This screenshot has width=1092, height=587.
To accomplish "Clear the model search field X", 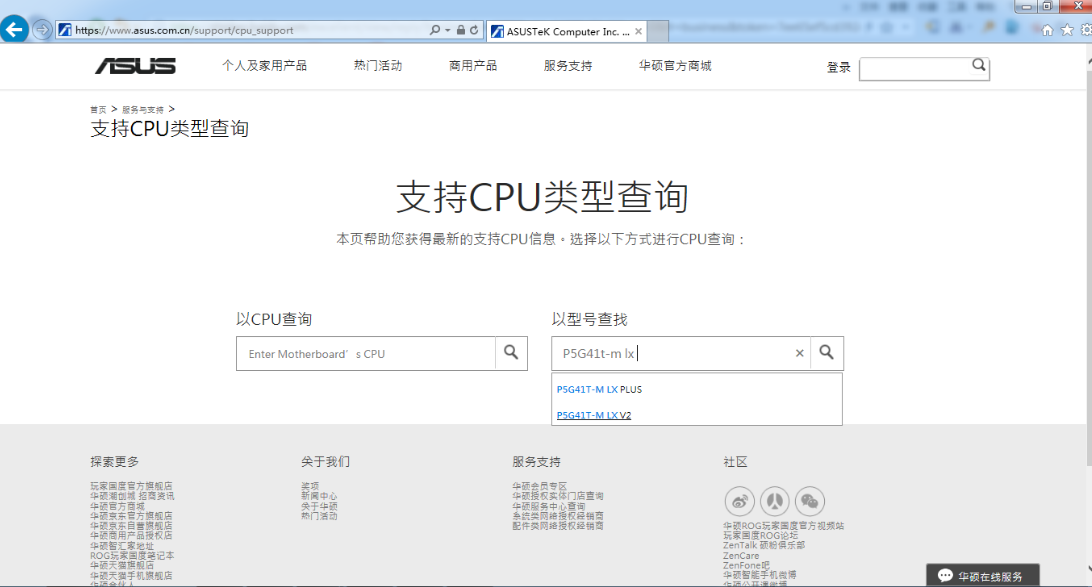I will click(x=800, y=353).
